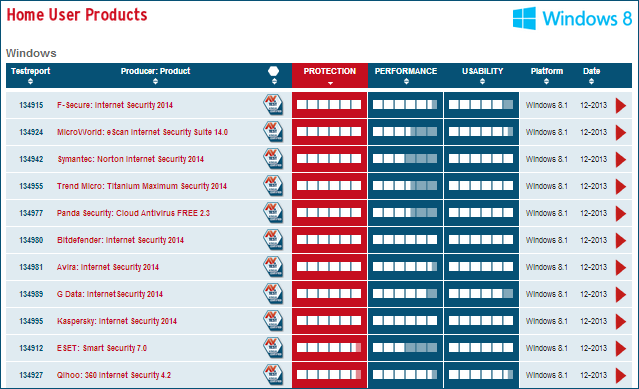Click red arrow in G Data row
Image resolution: width=639 pixels, height=389 pixels.
click(620, 294)
